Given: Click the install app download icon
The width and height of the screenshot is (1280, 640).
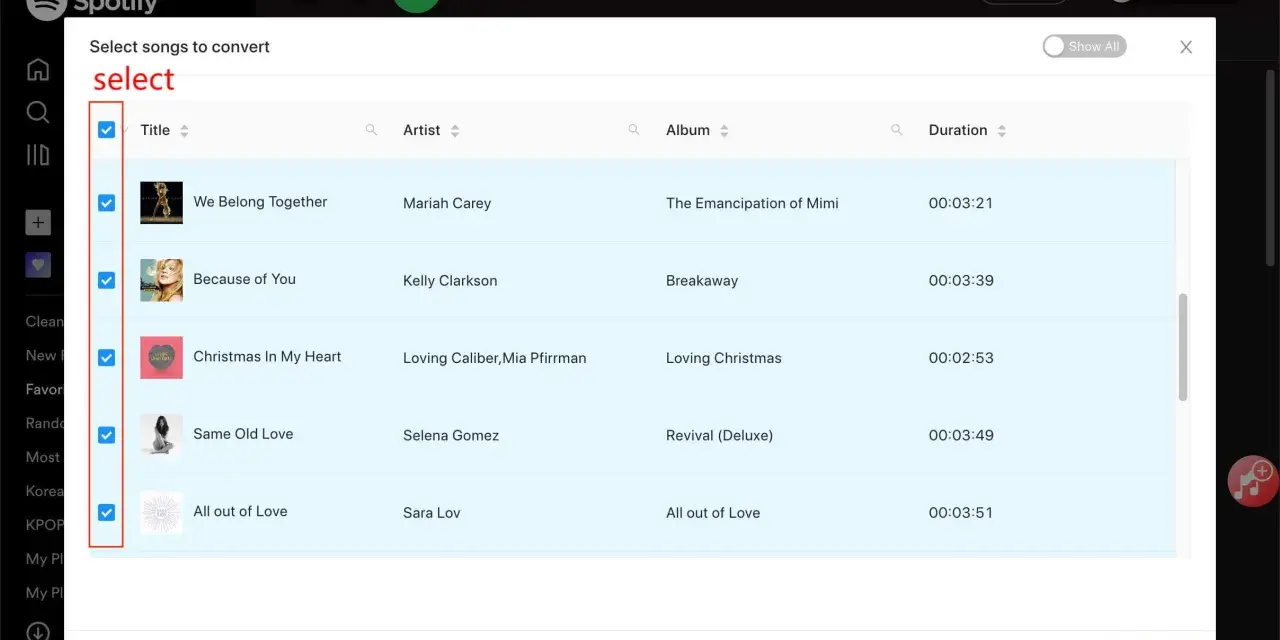Looking at the screenshot, I should [38, 631].
